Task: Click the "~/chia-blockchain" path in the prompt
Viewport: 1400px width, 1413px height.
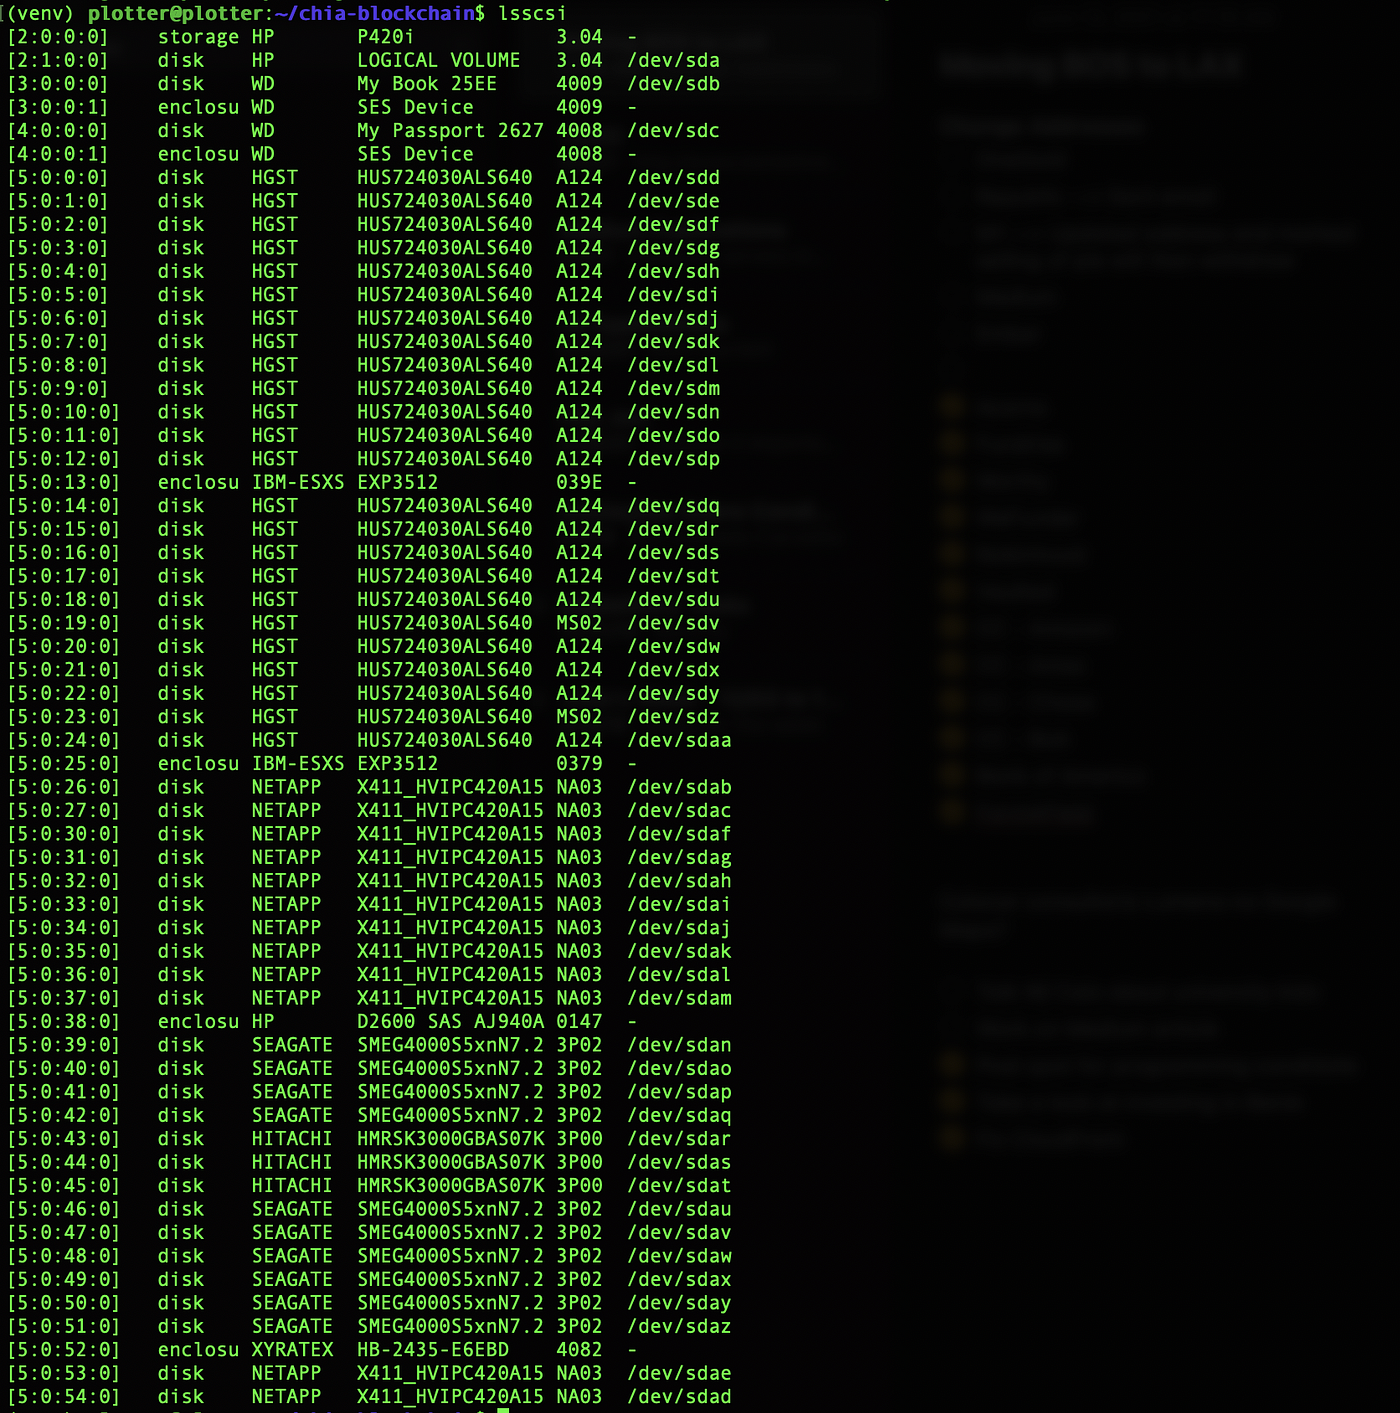Action: point(375,13)
